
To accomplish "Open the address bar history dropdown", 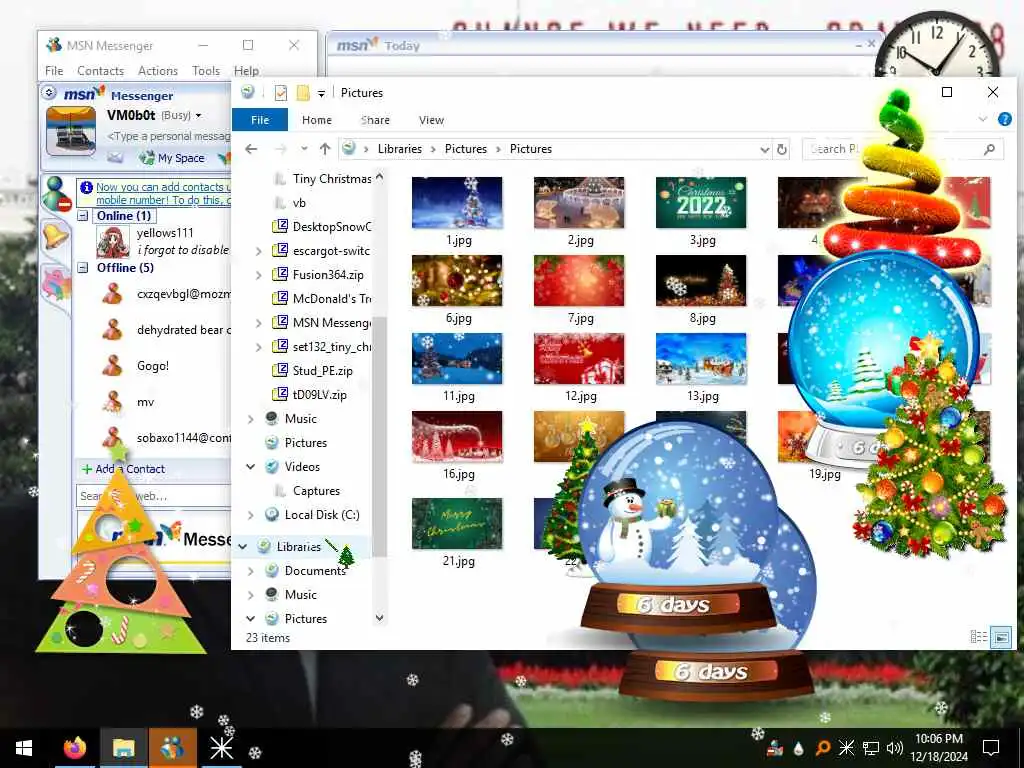I will click(x=765, y=150).
